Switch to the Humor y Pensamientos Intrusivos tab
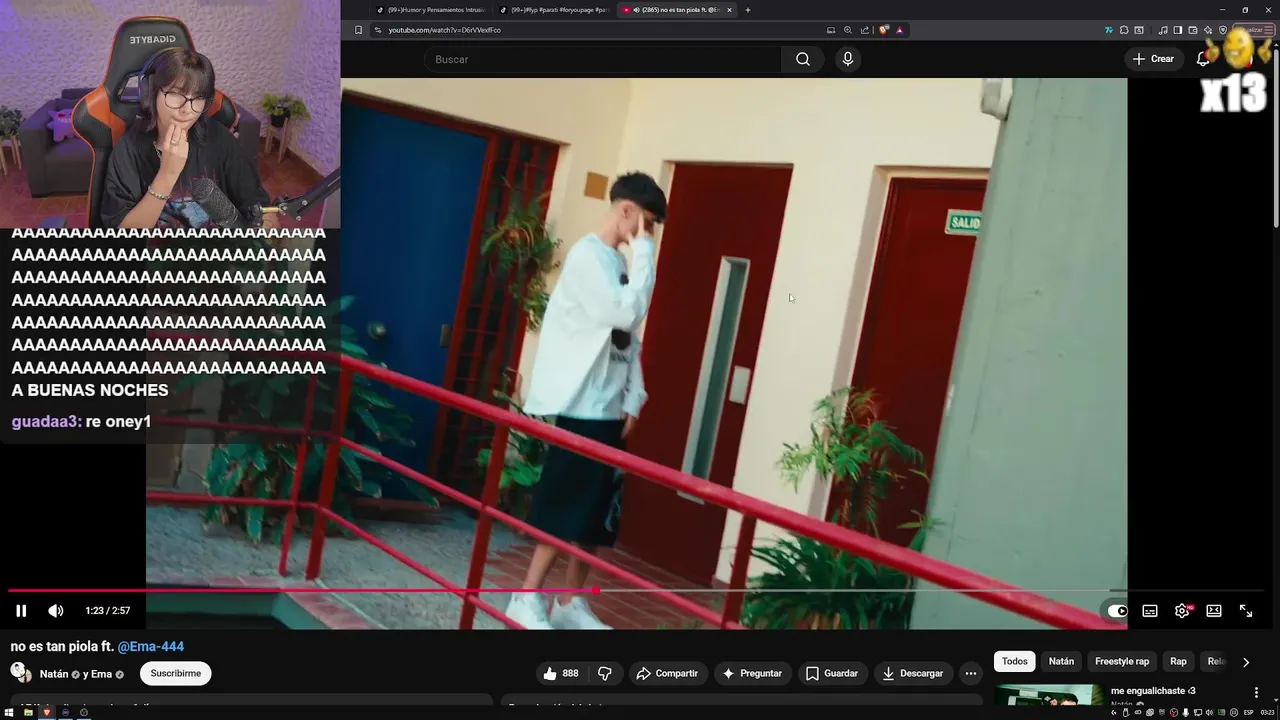Image resolution: width=1280 pixels, height=720 pixels. (x=431, y=10)
